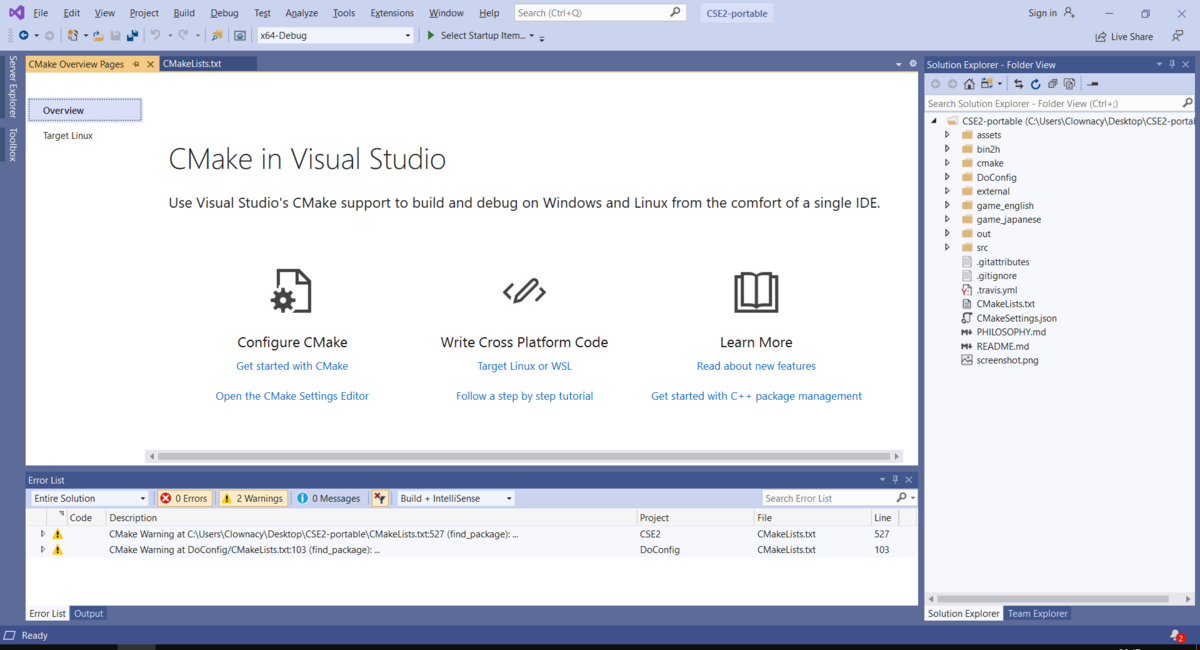Click the Learn More open book icon
Screen dimensions: 1200x650
pos(756,291)
